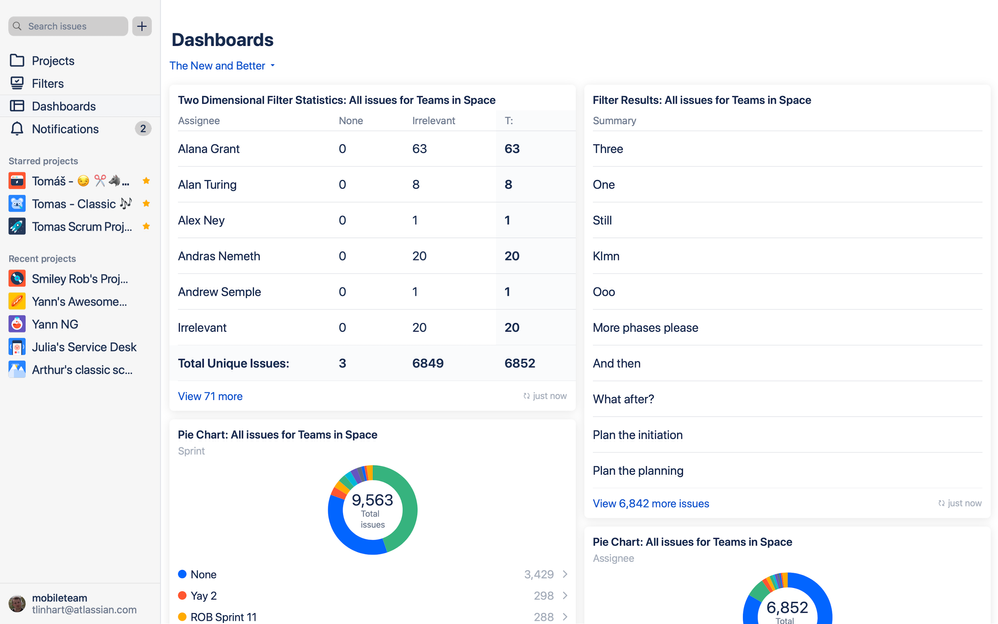This screenshot has height=624, width=998.
Task: Click the notifications count badge 2
Action: (143, 129)
